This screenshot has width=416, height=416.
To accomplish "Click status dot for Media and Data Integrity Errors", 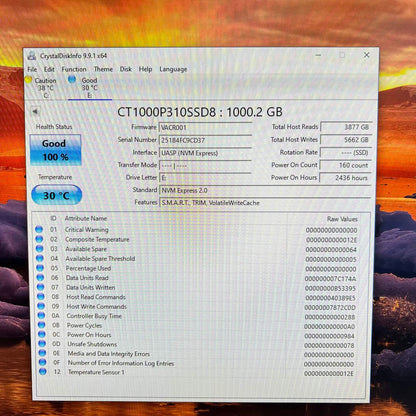I will [x=42, y=353].
